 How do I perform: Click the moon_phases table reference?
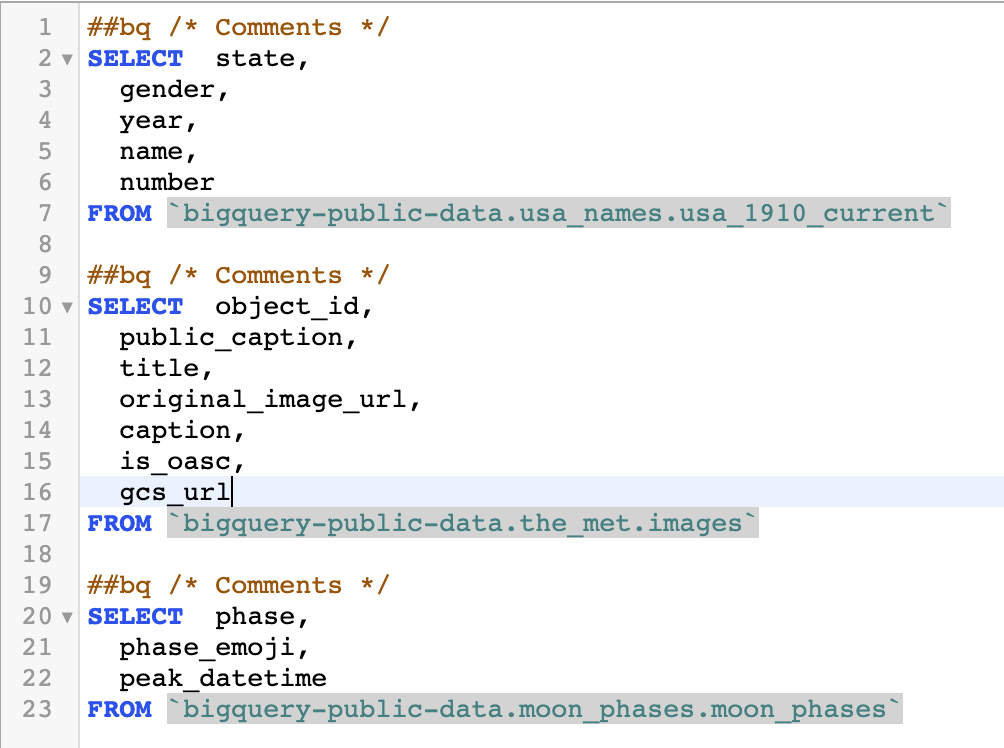(535, 709)
